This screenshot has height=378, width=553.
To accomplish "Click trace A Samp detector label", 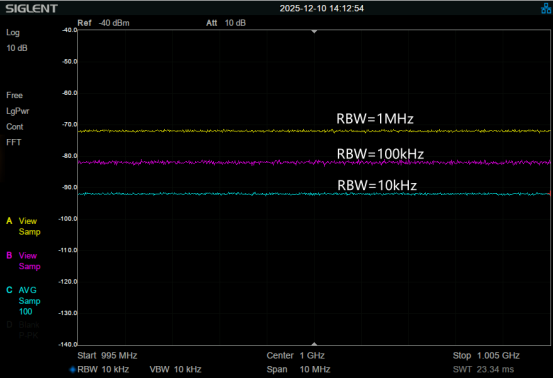I will coord(30,232).
